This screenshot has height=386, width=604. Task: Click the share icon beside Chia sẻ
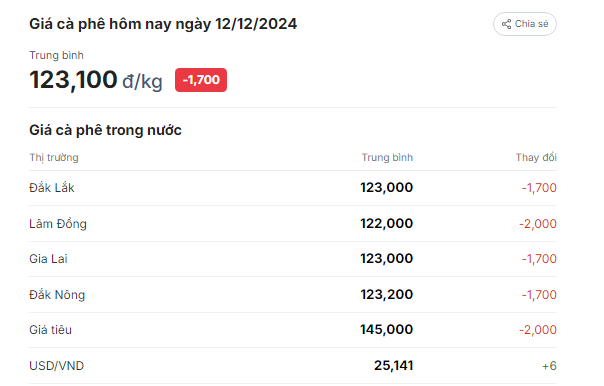tap(506, 24)
